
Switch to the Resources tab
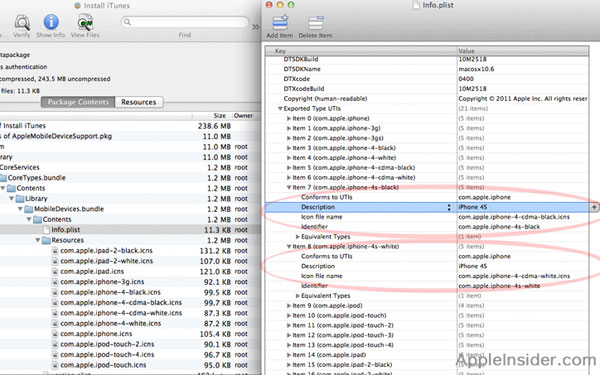139,102
